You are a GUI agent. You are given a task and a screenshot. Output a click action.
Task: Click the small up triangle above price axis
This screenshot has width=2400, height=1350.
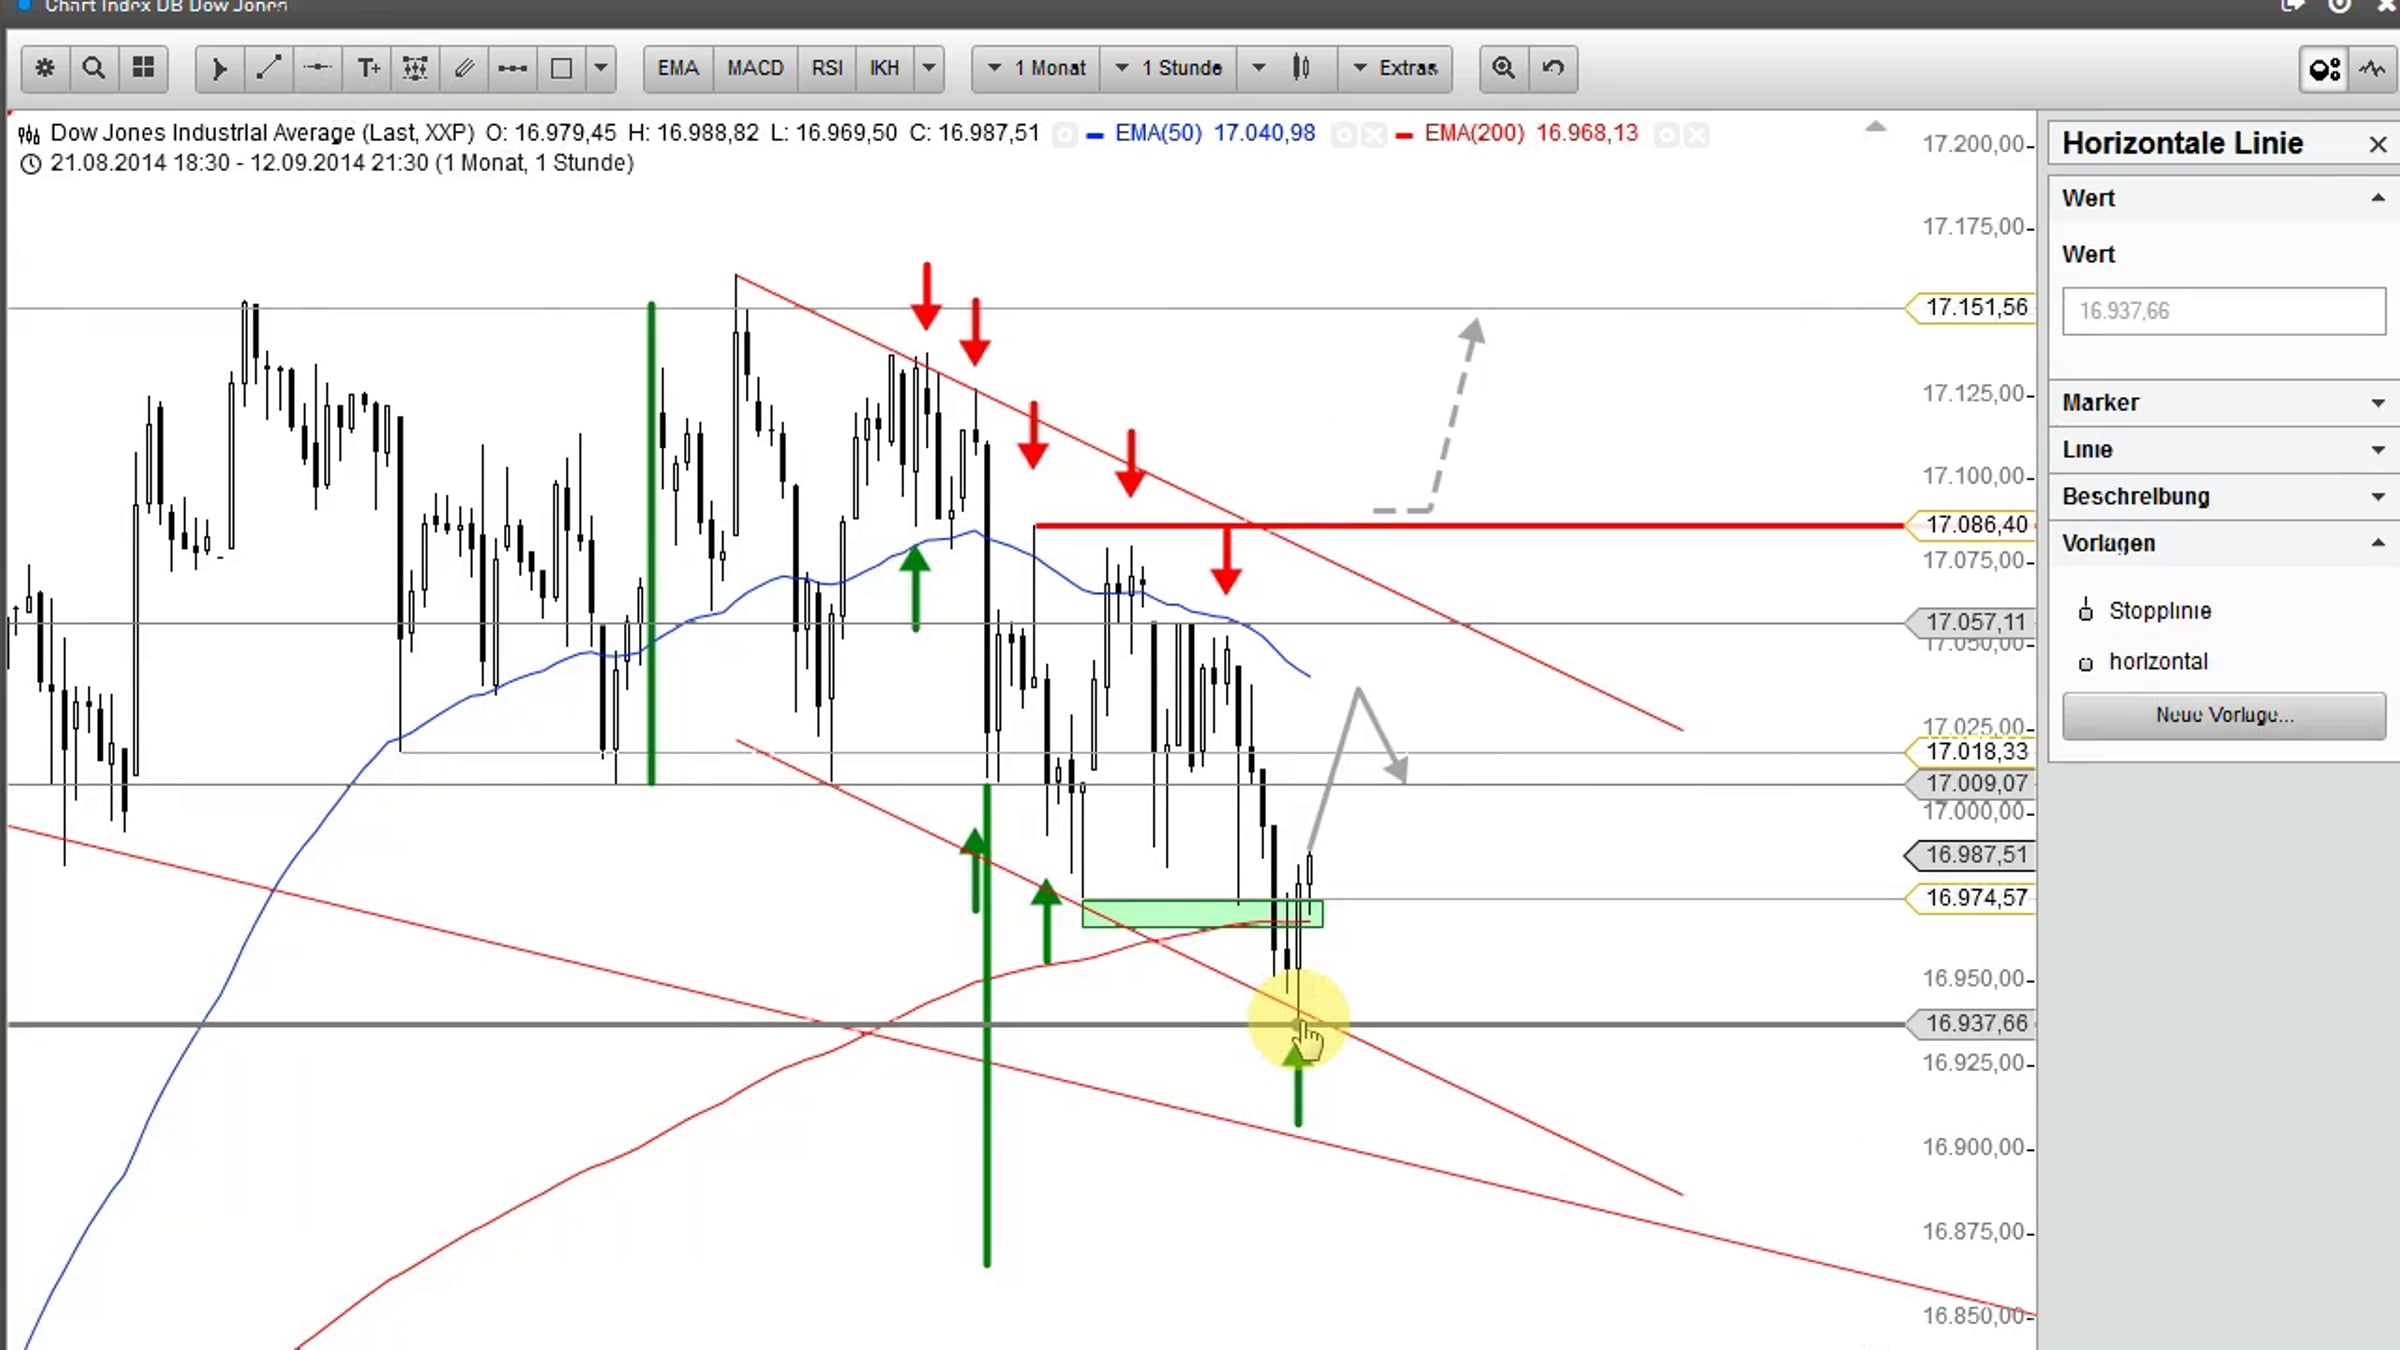coord(1876,127)
